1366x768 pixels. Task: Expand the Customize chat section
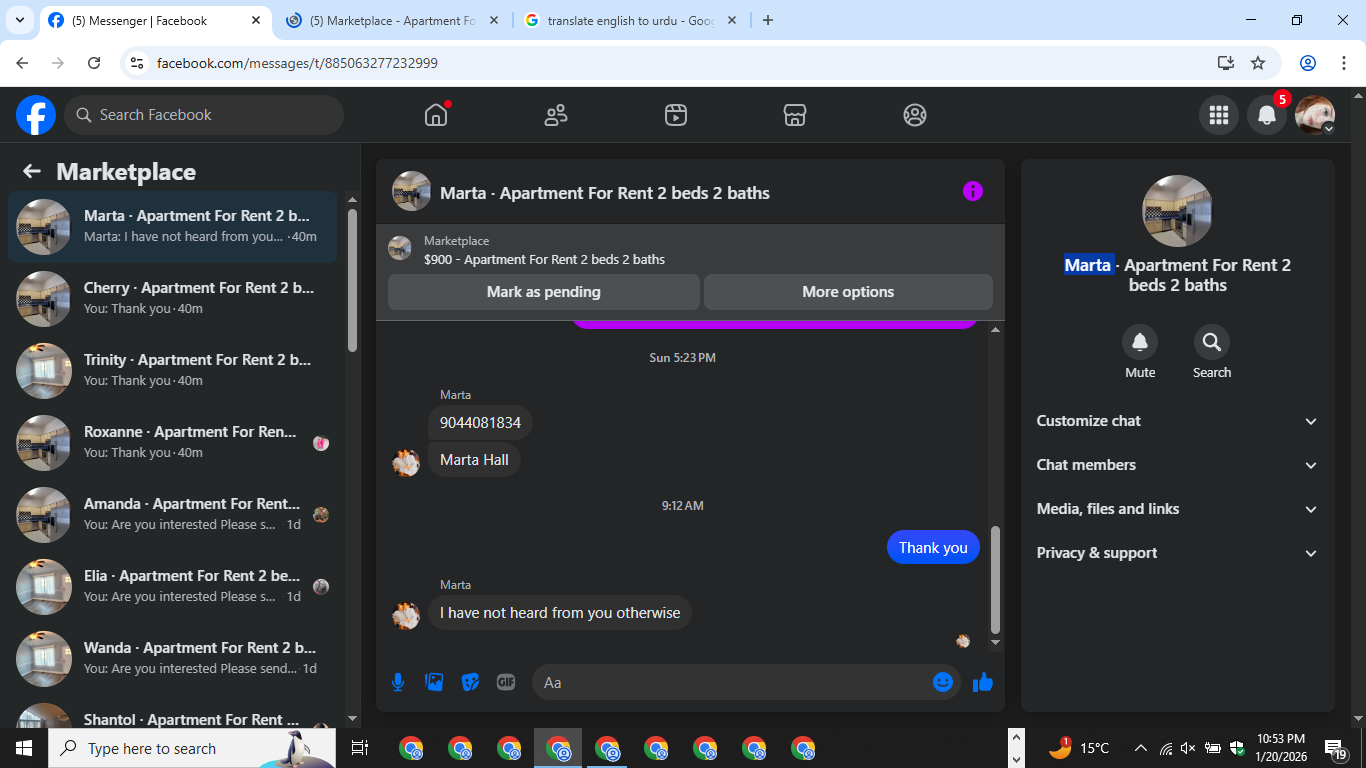[1178, 421]
